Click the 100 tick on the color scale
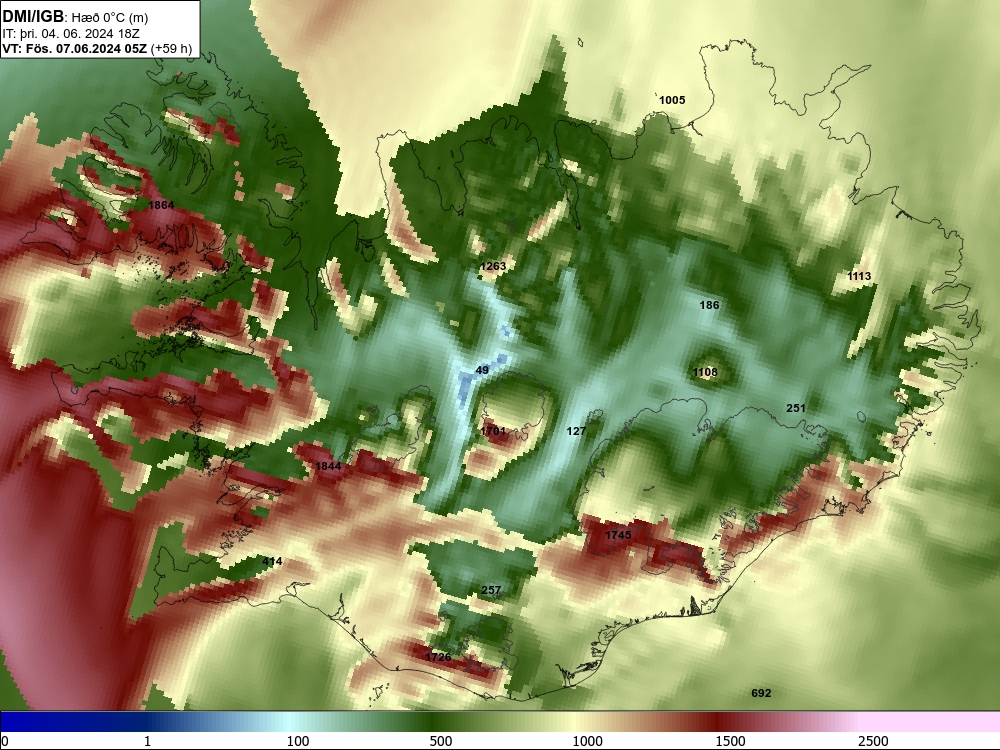1000x750 pixels. point(298,741)
